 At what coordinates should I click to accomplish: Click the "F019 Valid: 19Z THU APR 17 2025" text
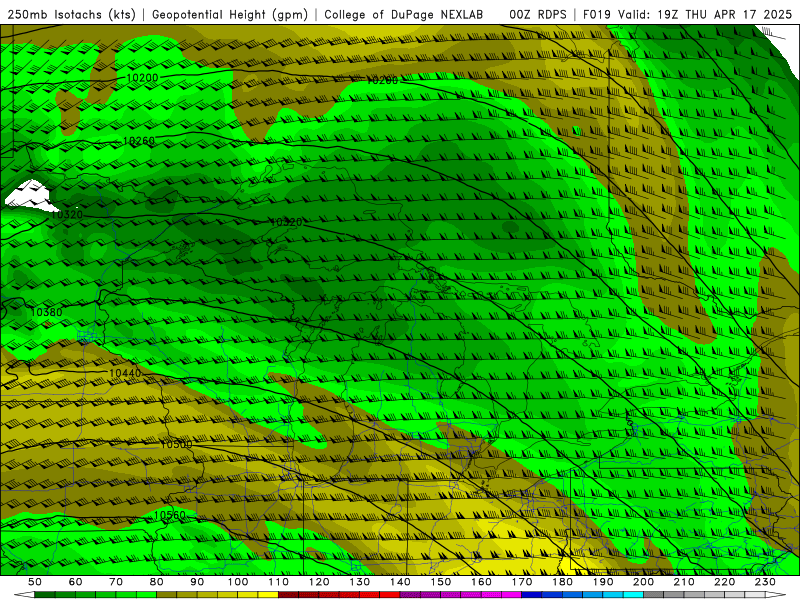coord(687,15)
